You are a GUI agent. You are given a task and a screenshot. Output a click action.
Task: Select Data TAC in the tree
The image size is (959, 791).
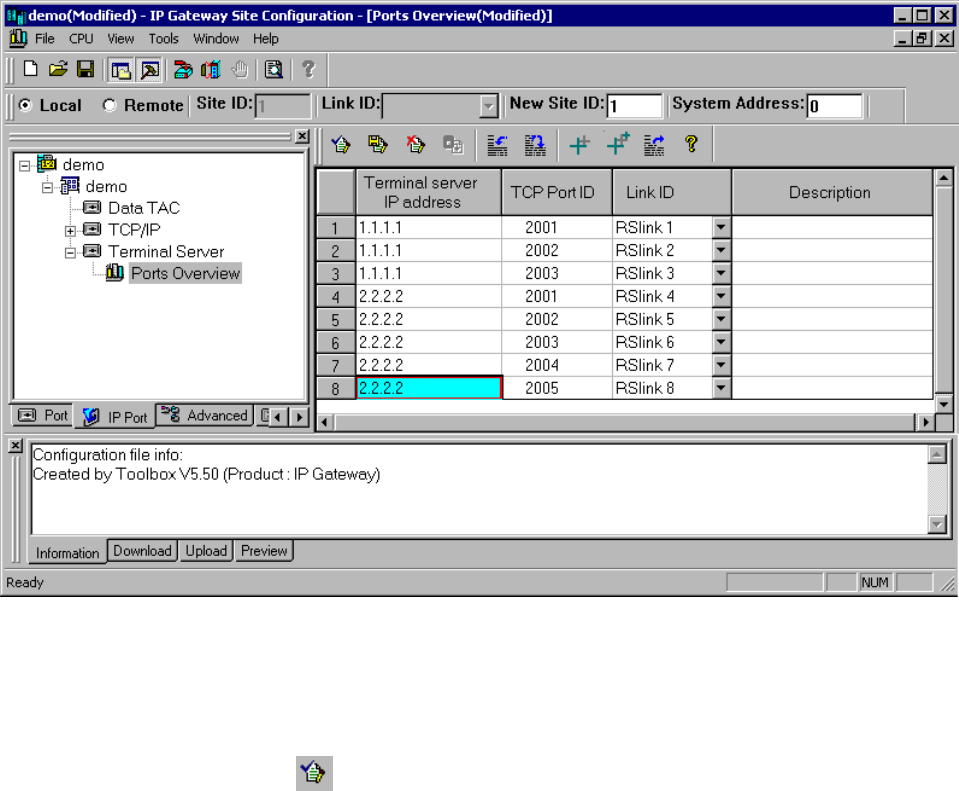click(144, 208)
